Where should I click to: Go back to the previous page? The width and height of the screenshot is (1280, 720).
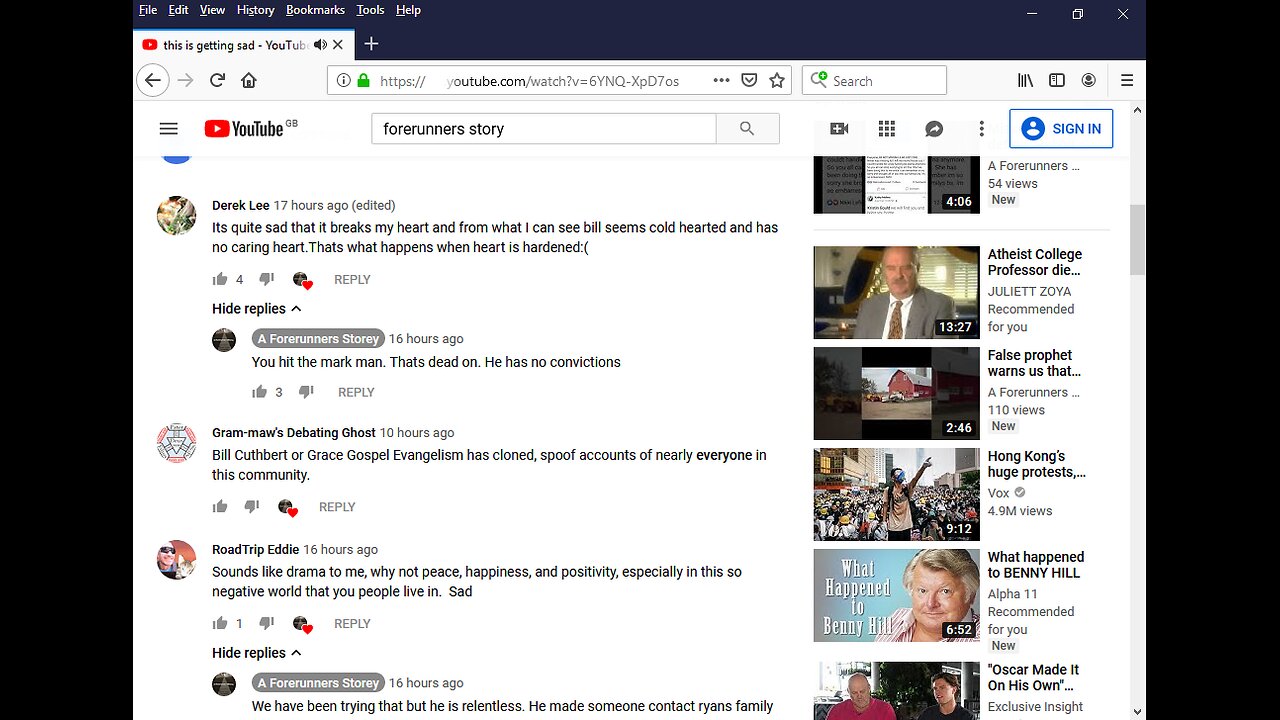[152, 81]
